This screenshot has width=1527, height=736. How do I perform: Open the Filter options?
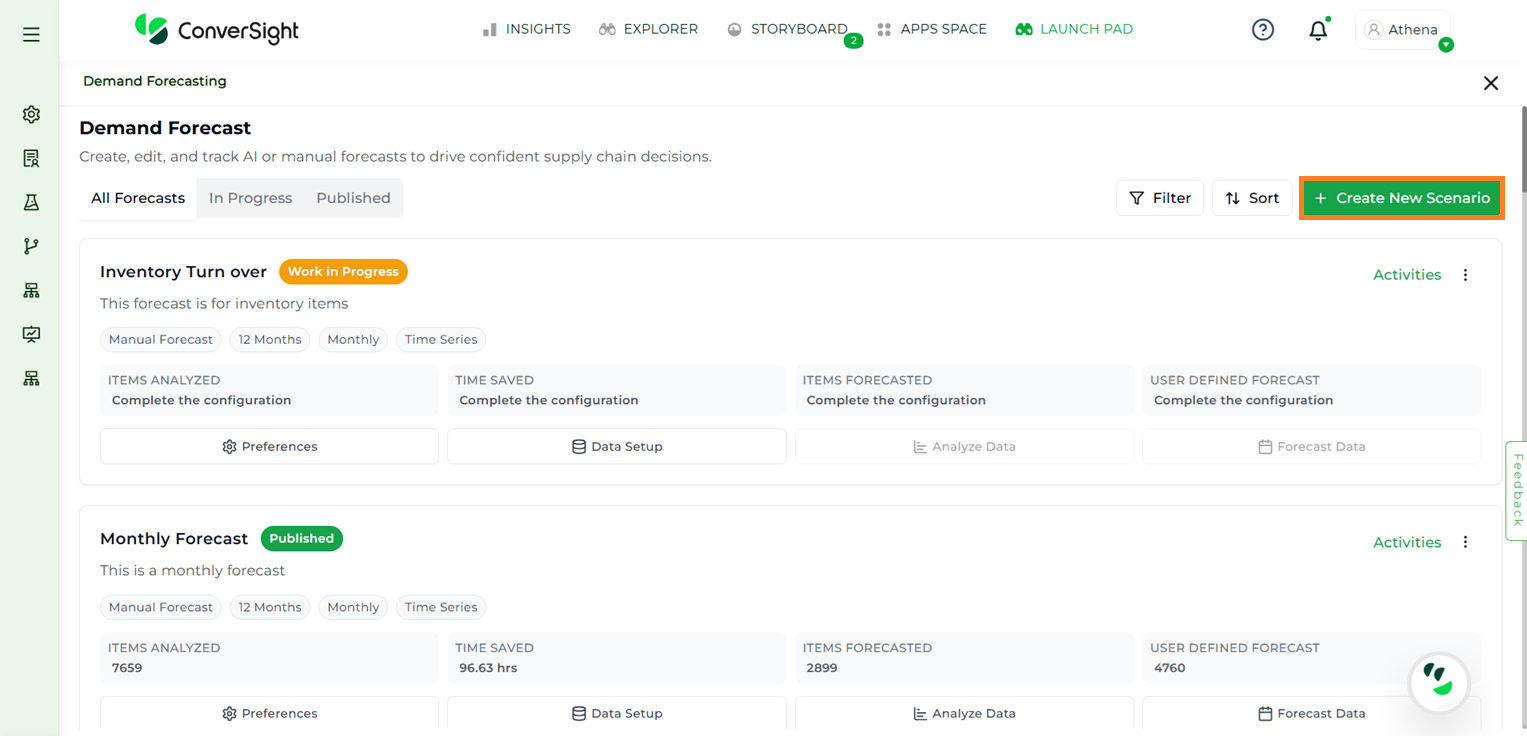click(1159, 198)
